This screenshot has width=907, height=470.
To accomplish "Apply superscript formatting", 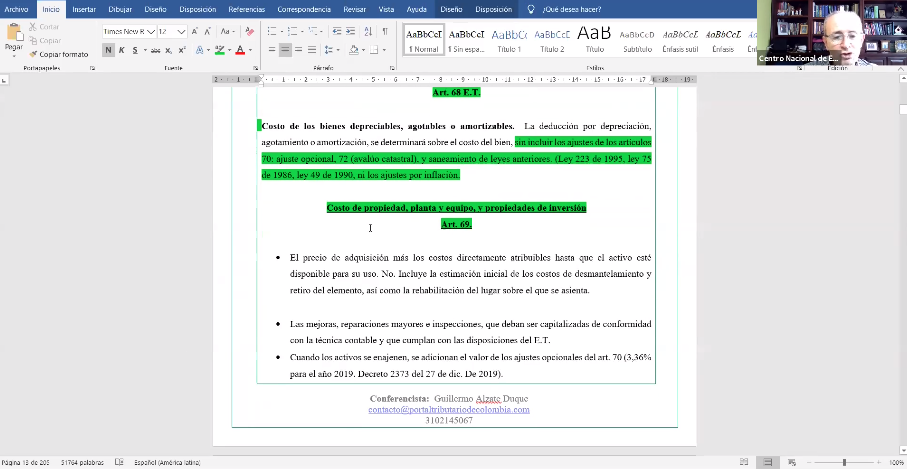I will coord(182,50).
